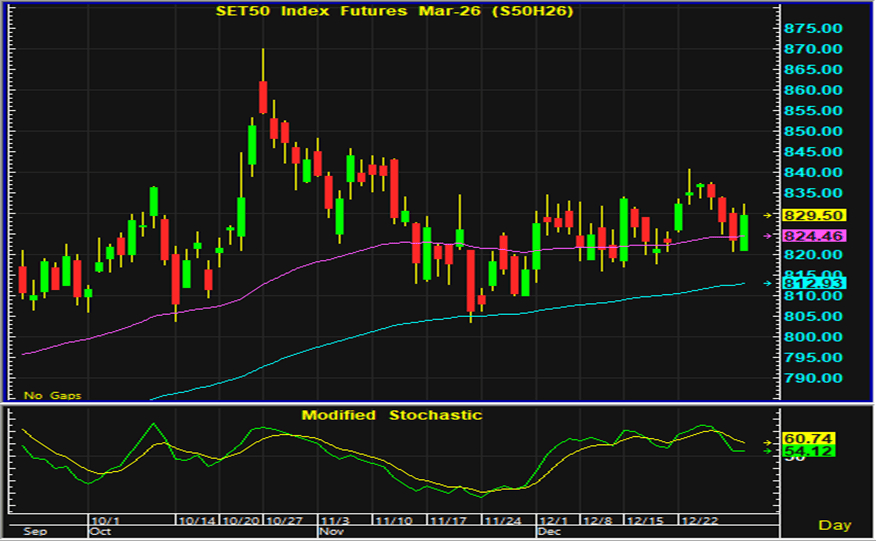
Task: Click the yellow arrow beside 829.50
Action: point(768,215)
